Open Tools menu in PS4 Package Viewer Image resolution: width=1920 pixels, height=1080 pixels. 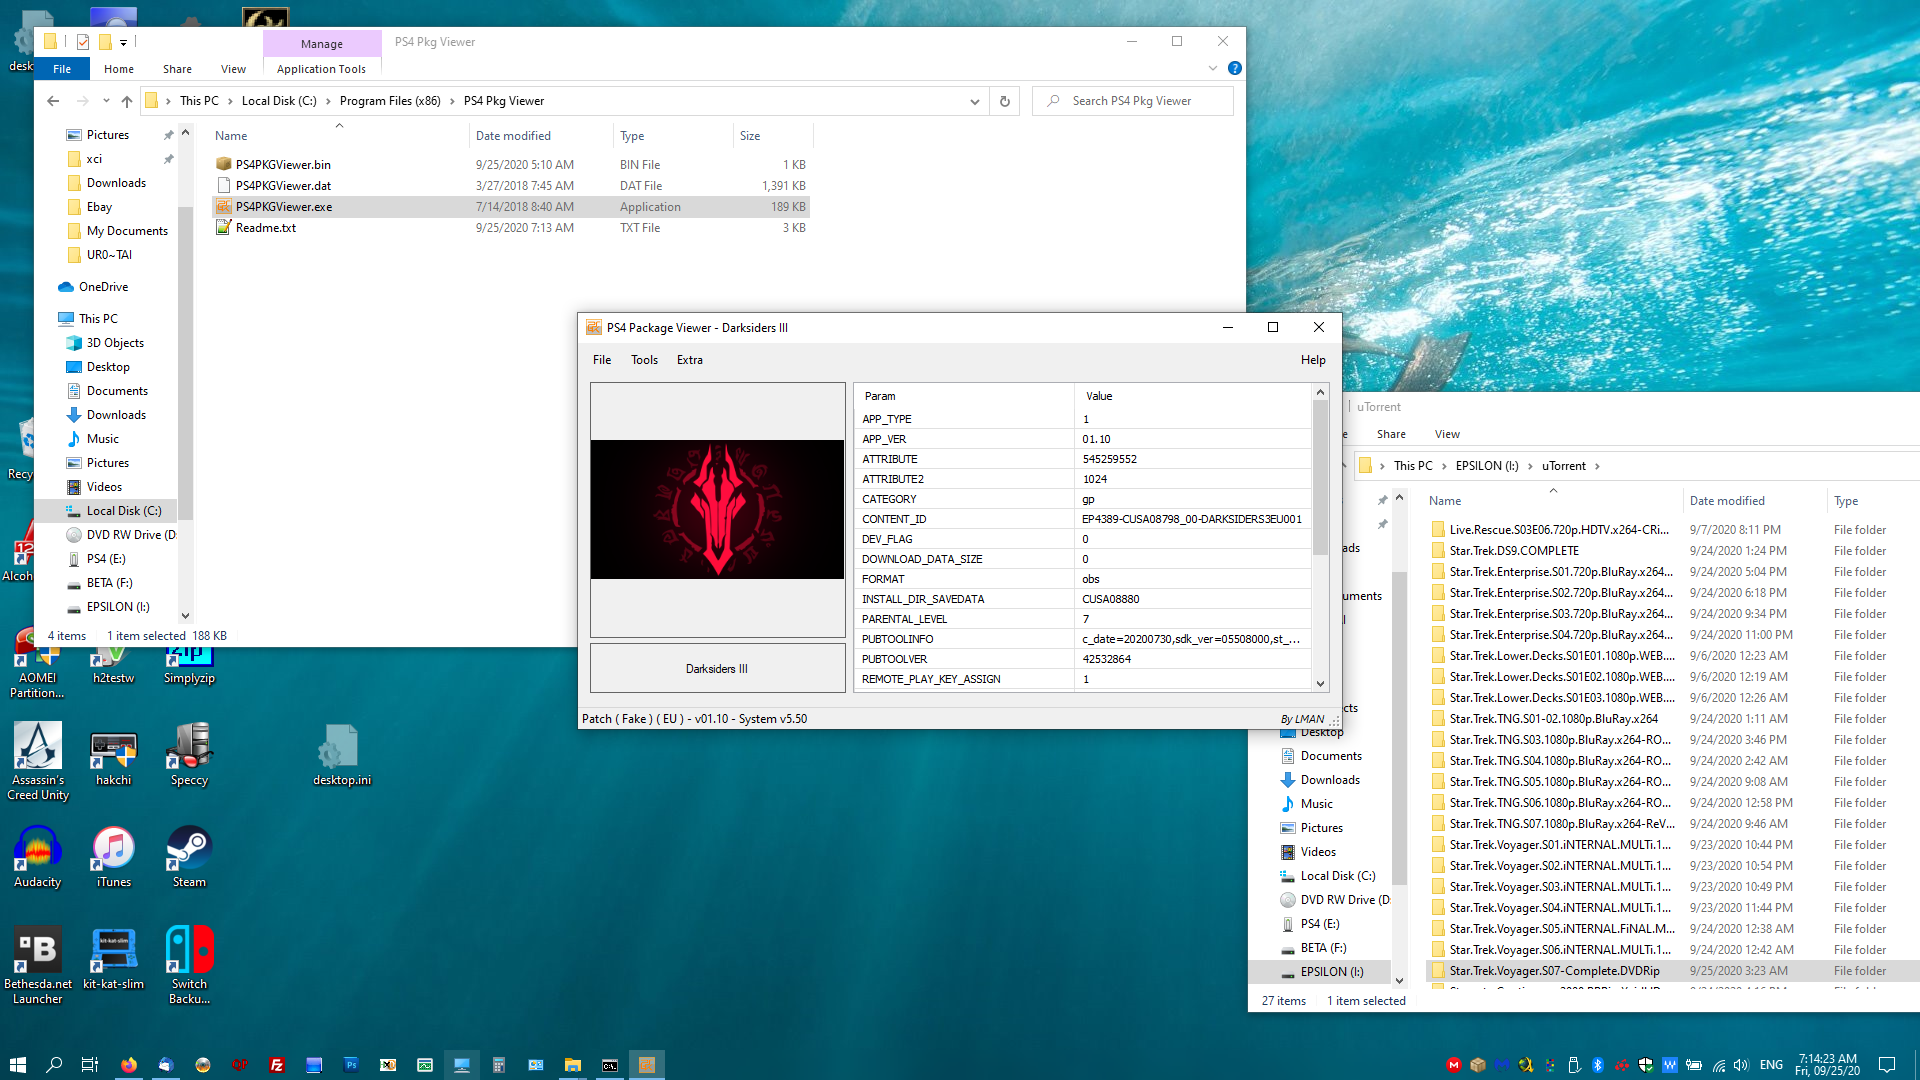click(x=644, y=360)
